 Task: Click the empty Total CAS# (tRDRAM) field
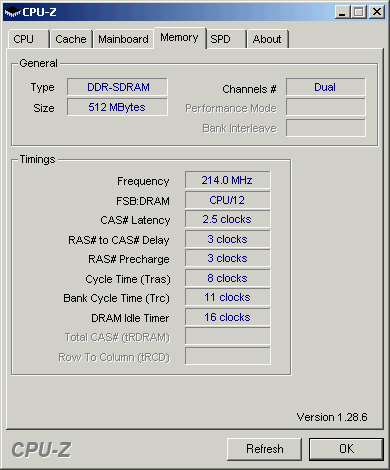[x=228, y=336]
